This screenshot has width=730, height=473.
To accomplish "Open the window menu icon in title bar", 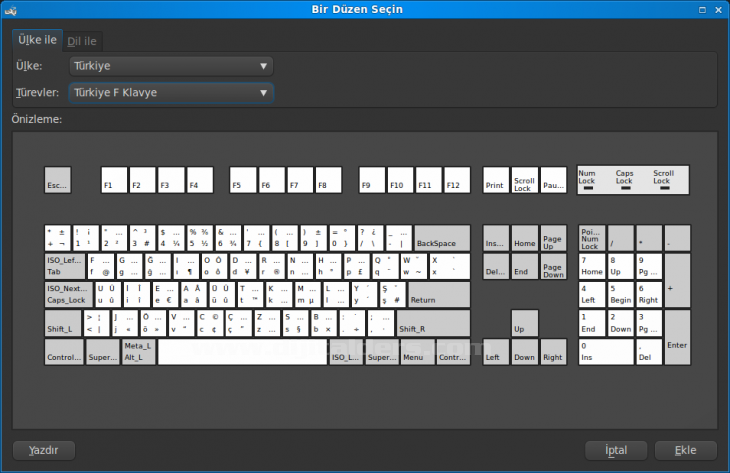I will [12, 10].
